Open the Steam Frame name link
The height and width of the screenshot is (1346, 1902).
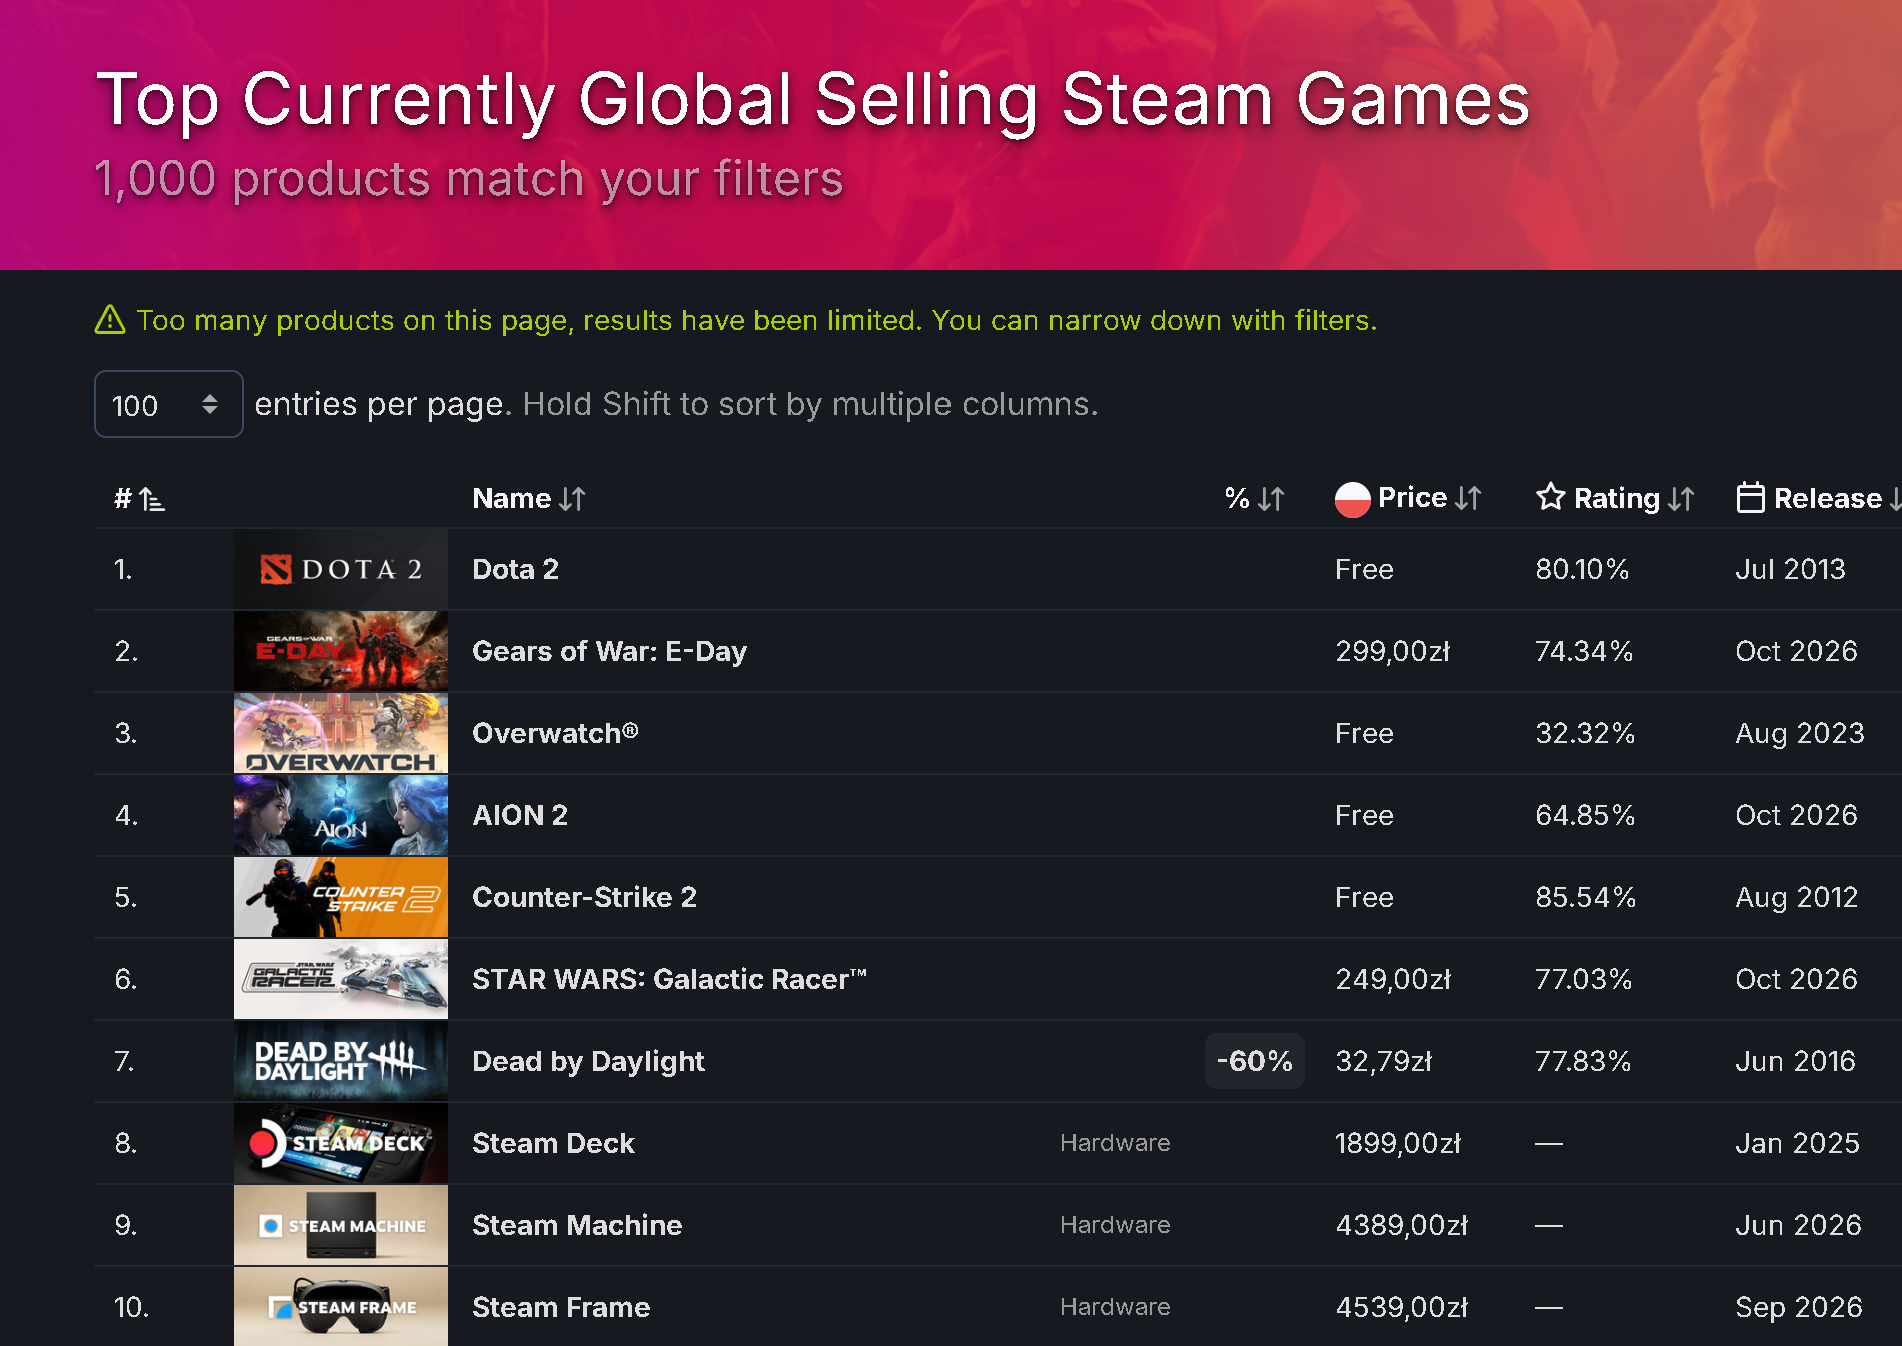click(x=561, y=1307)
